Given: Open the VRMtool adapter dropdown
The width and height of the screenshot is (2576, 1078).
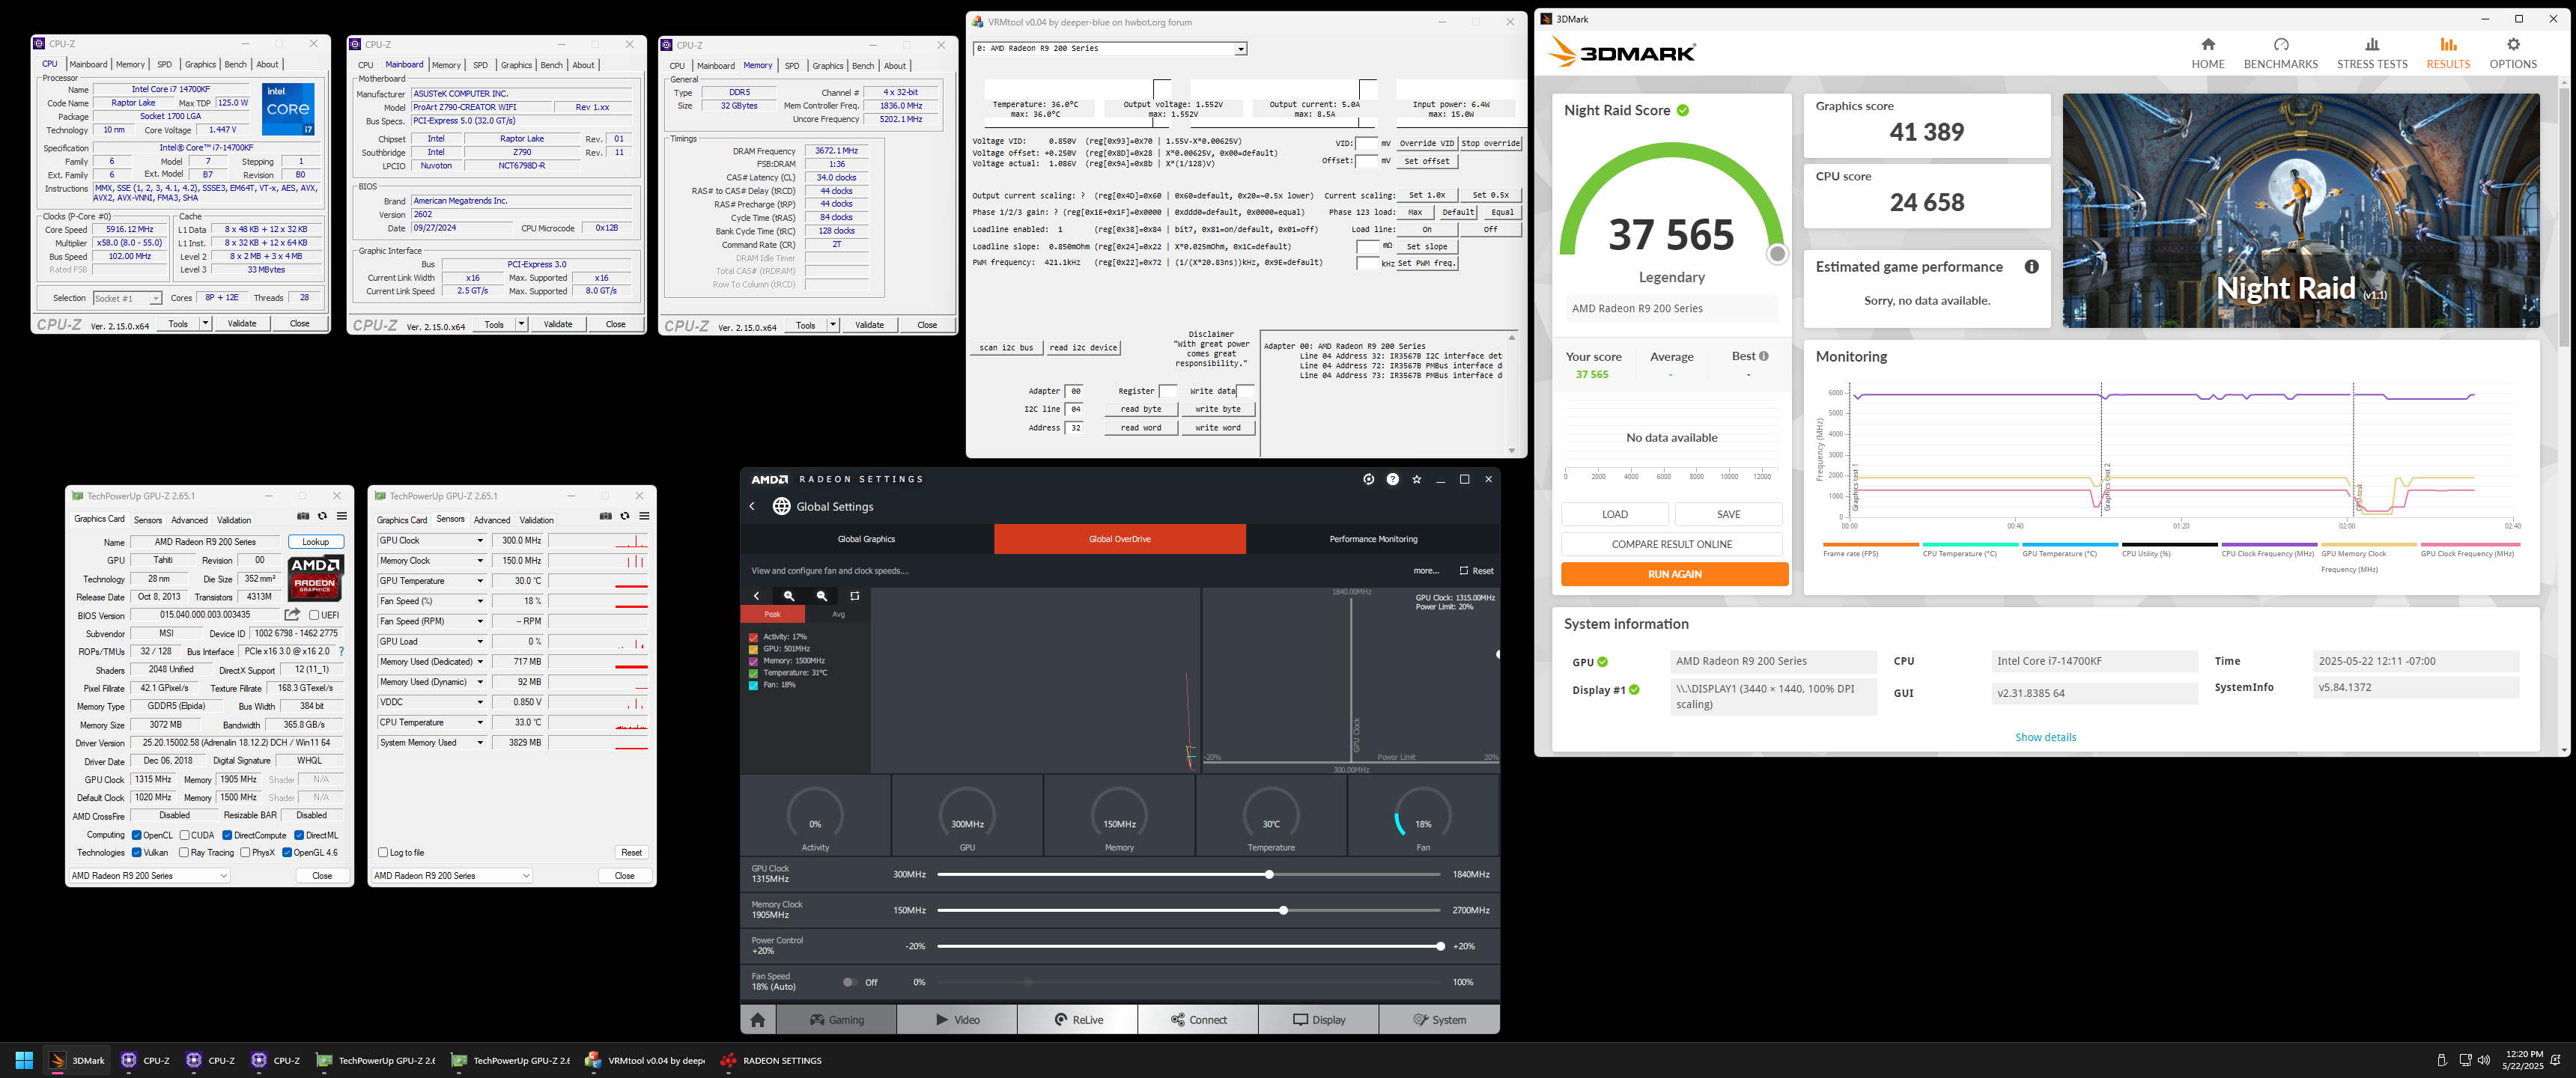Looking at the screenshot, I should pyautogui.click(x=1240, y=49).
